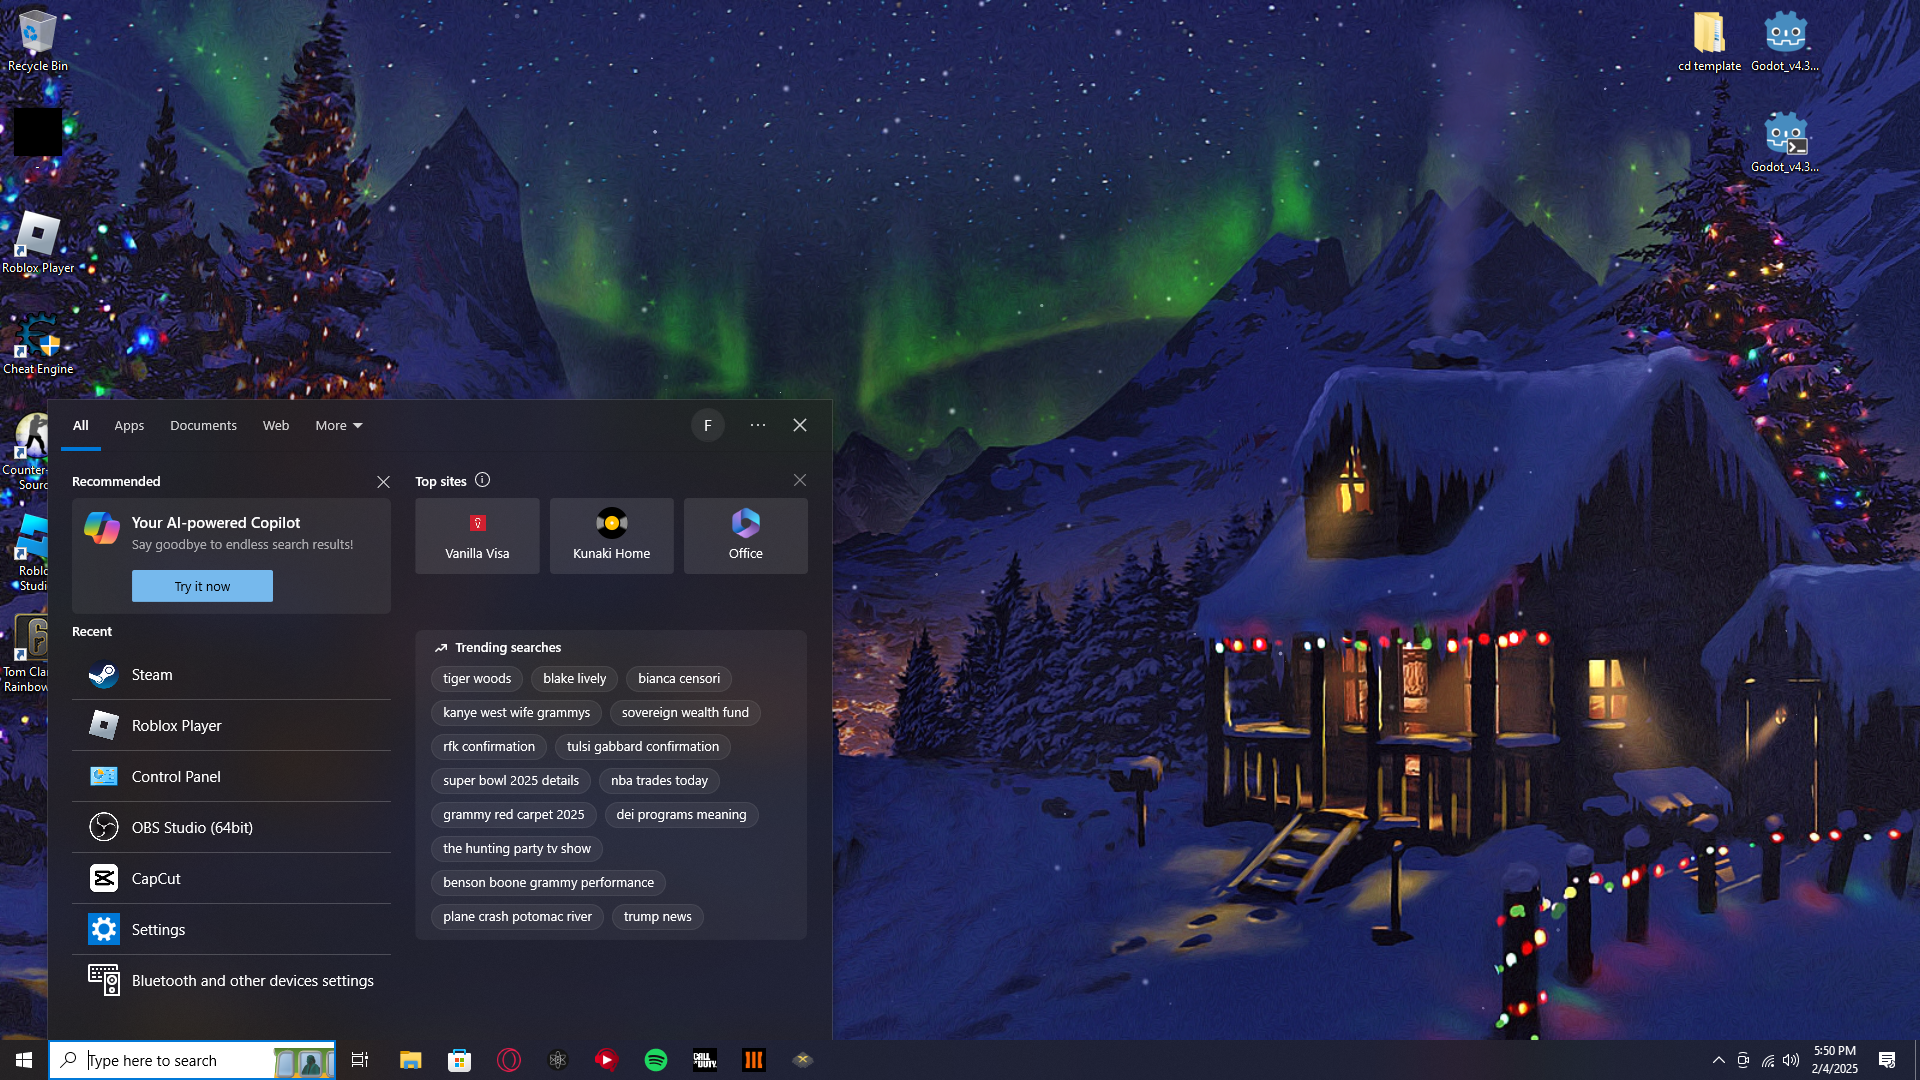Viewport: 1920px width, 1080px height.
Task: Open CapCut from the Recent list
Action: coord(156,879)
